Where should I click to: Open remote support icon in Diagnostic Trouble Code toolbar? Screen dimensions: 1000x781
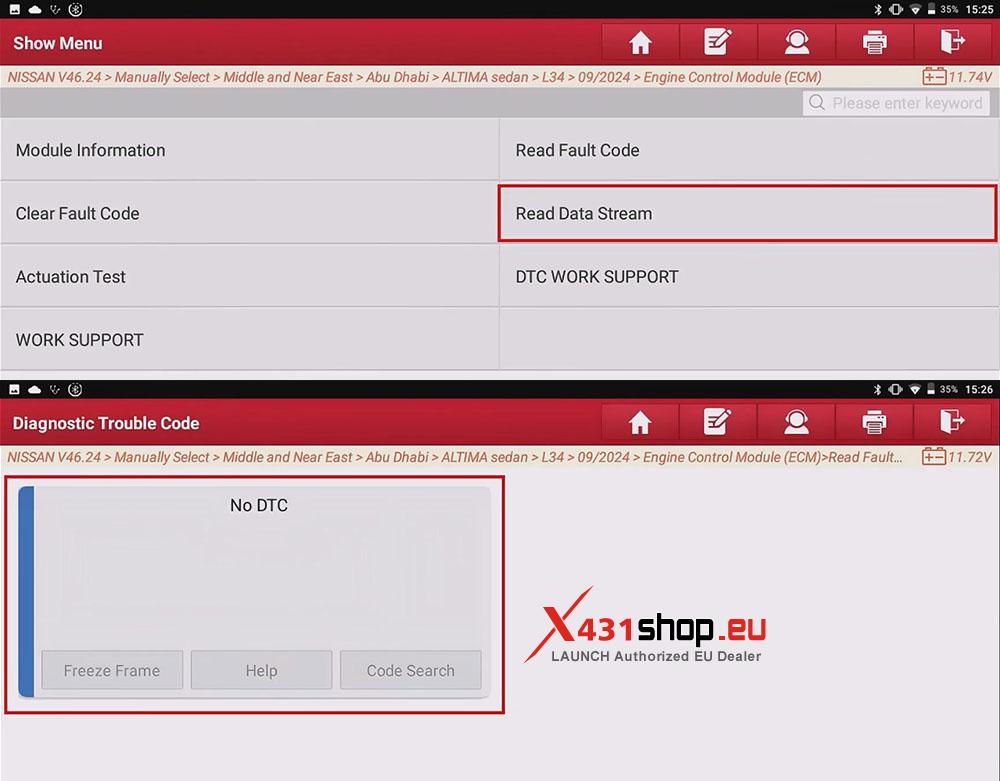[796, 423]
